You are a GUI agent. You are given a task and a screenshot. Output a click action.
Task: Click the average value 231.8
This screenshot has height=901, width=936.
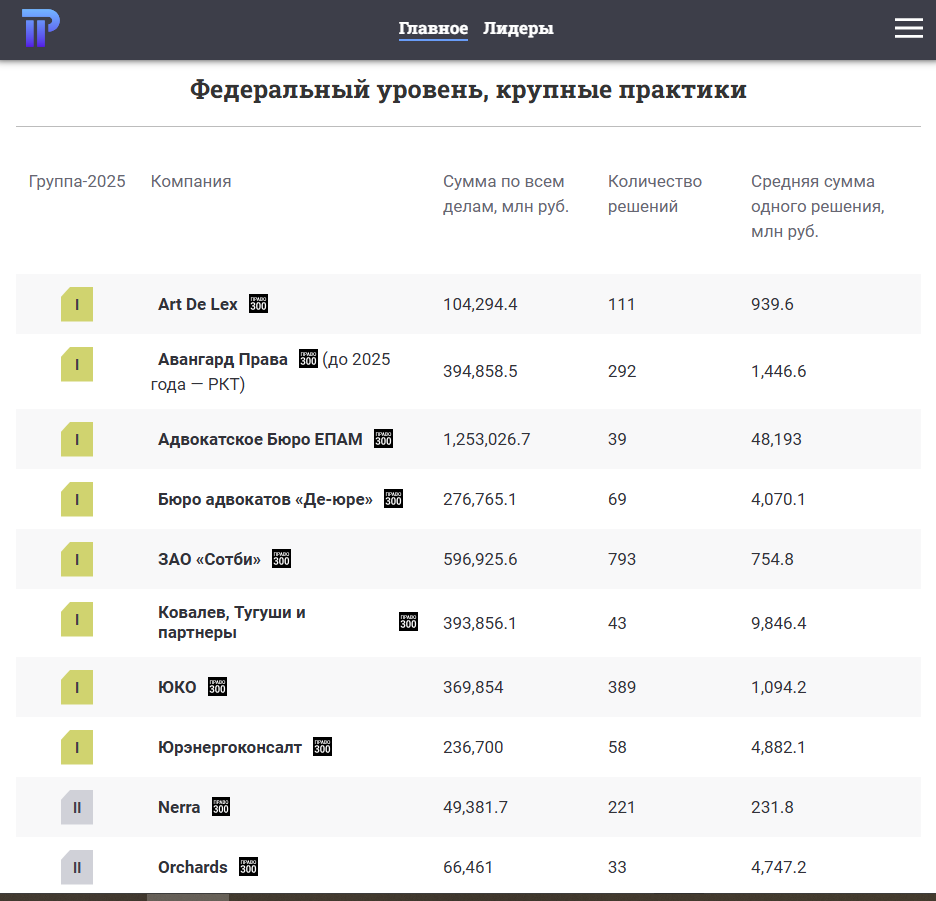pos(772,807)
